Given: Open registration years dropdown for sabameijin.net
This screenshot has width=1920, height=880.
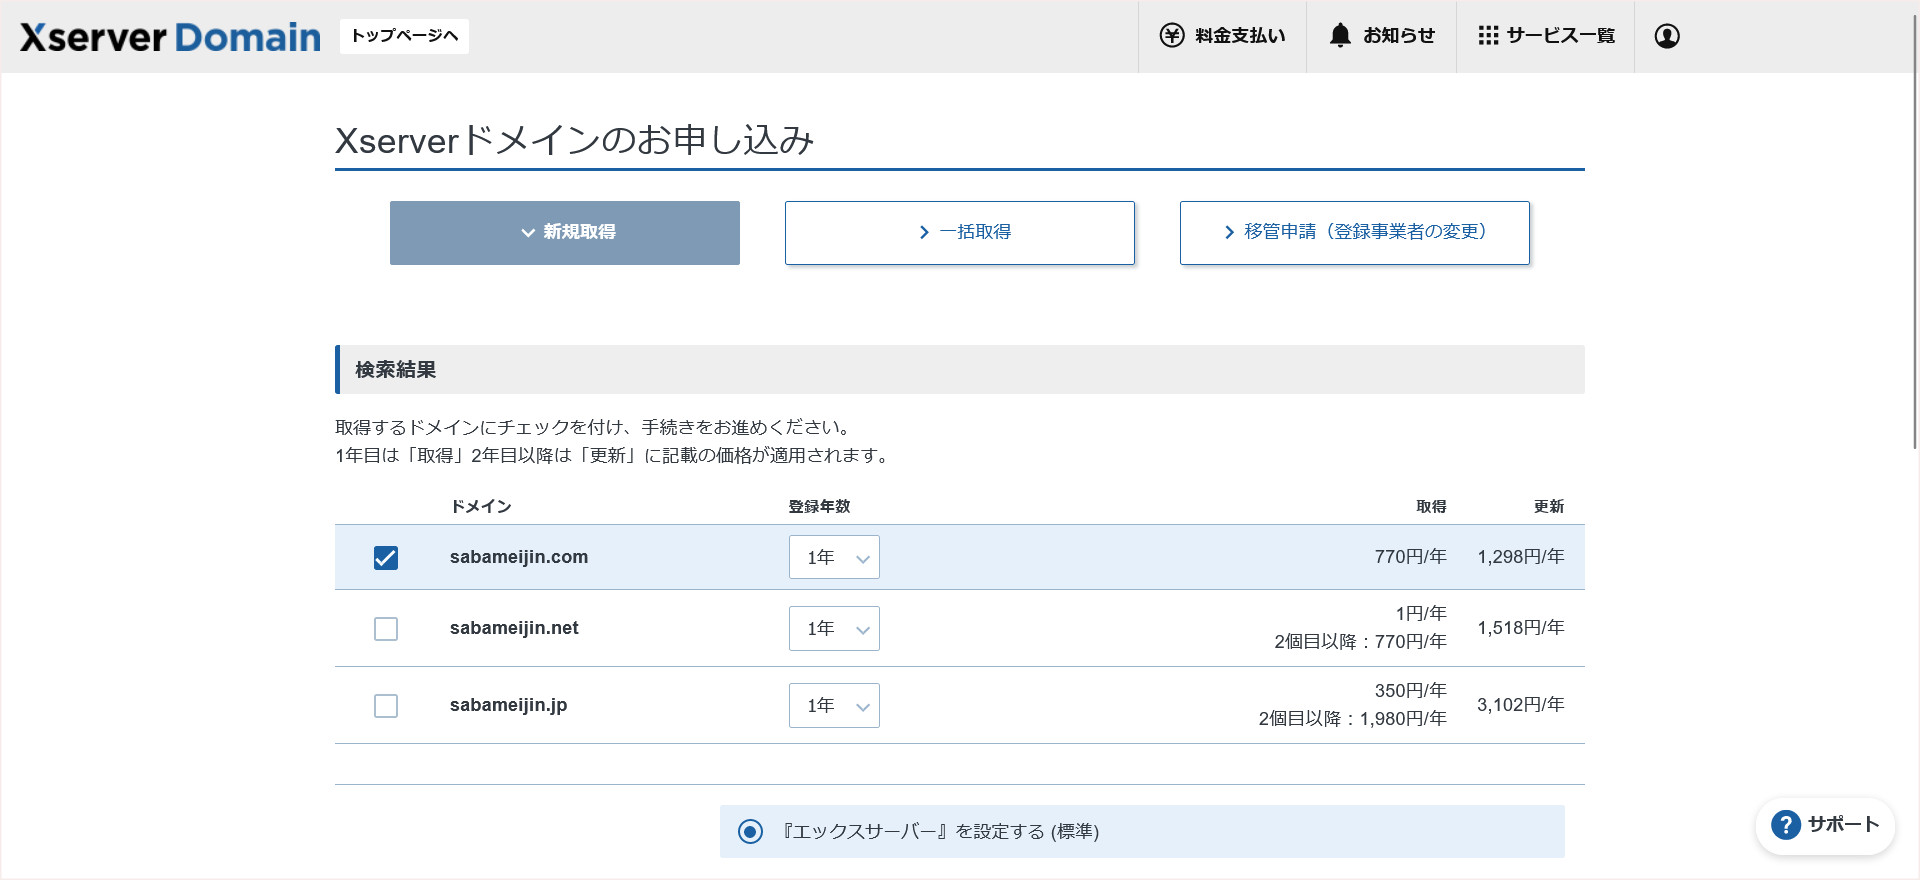Looking at the screenshot, I should coord(834,629).
